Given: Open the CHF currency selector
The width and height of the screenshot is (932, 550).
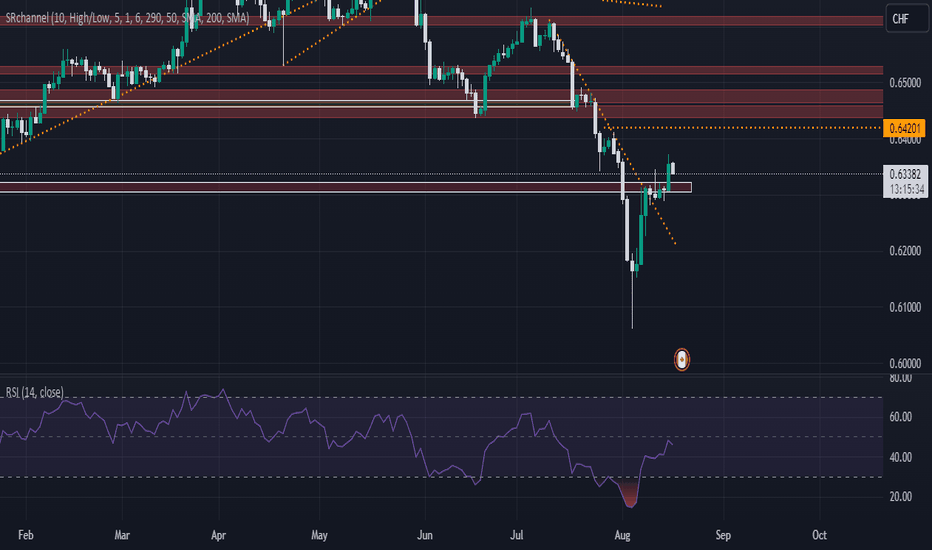Looking at the screenshot, I should pos(907,18).
